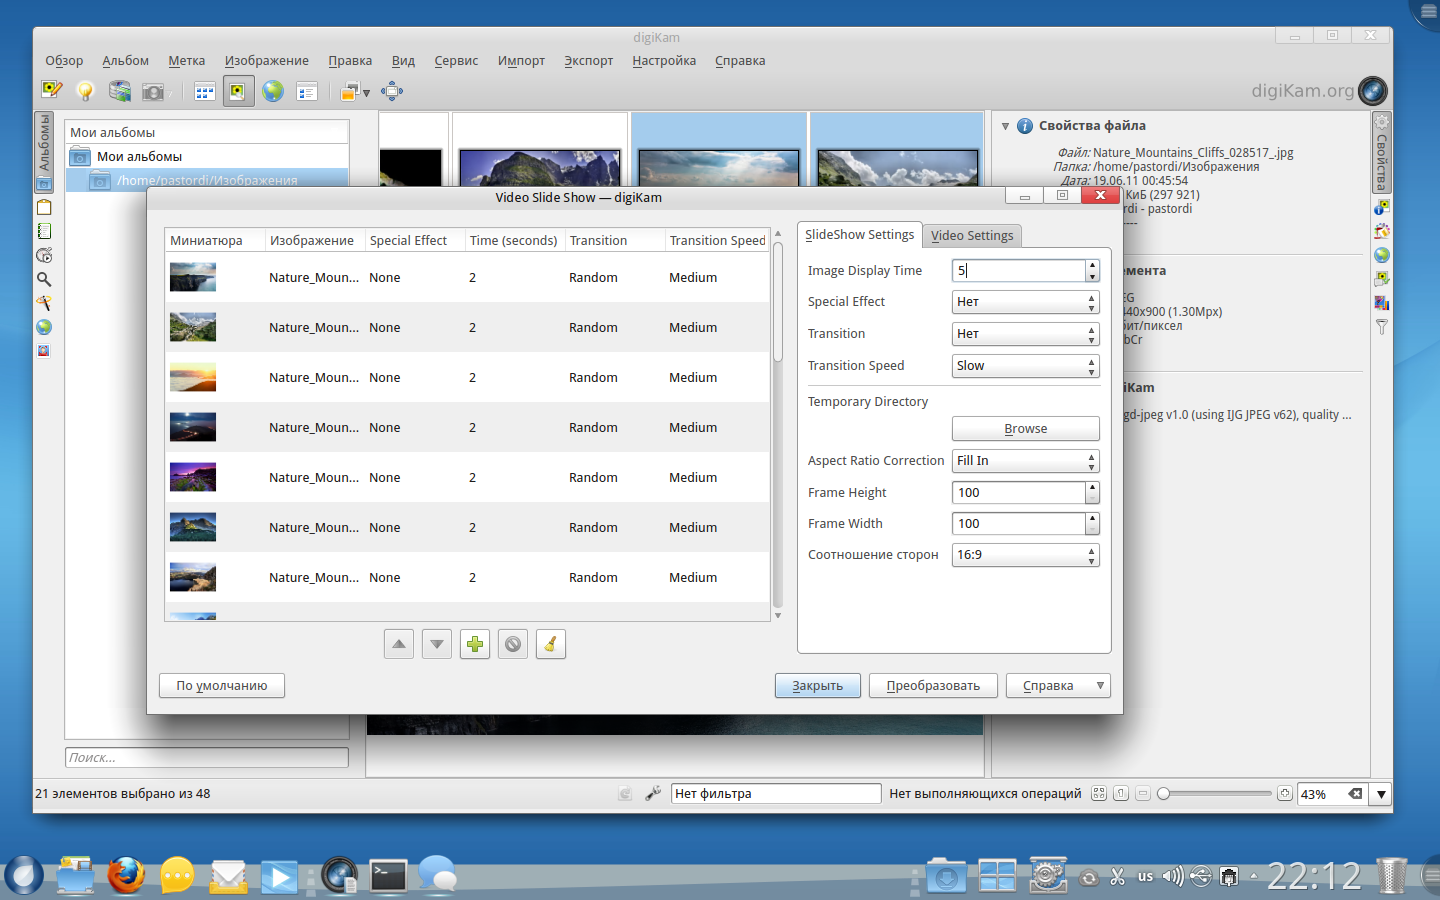Click the Преобразовать button
1440x900 pixels.
(x=933, y=686)
